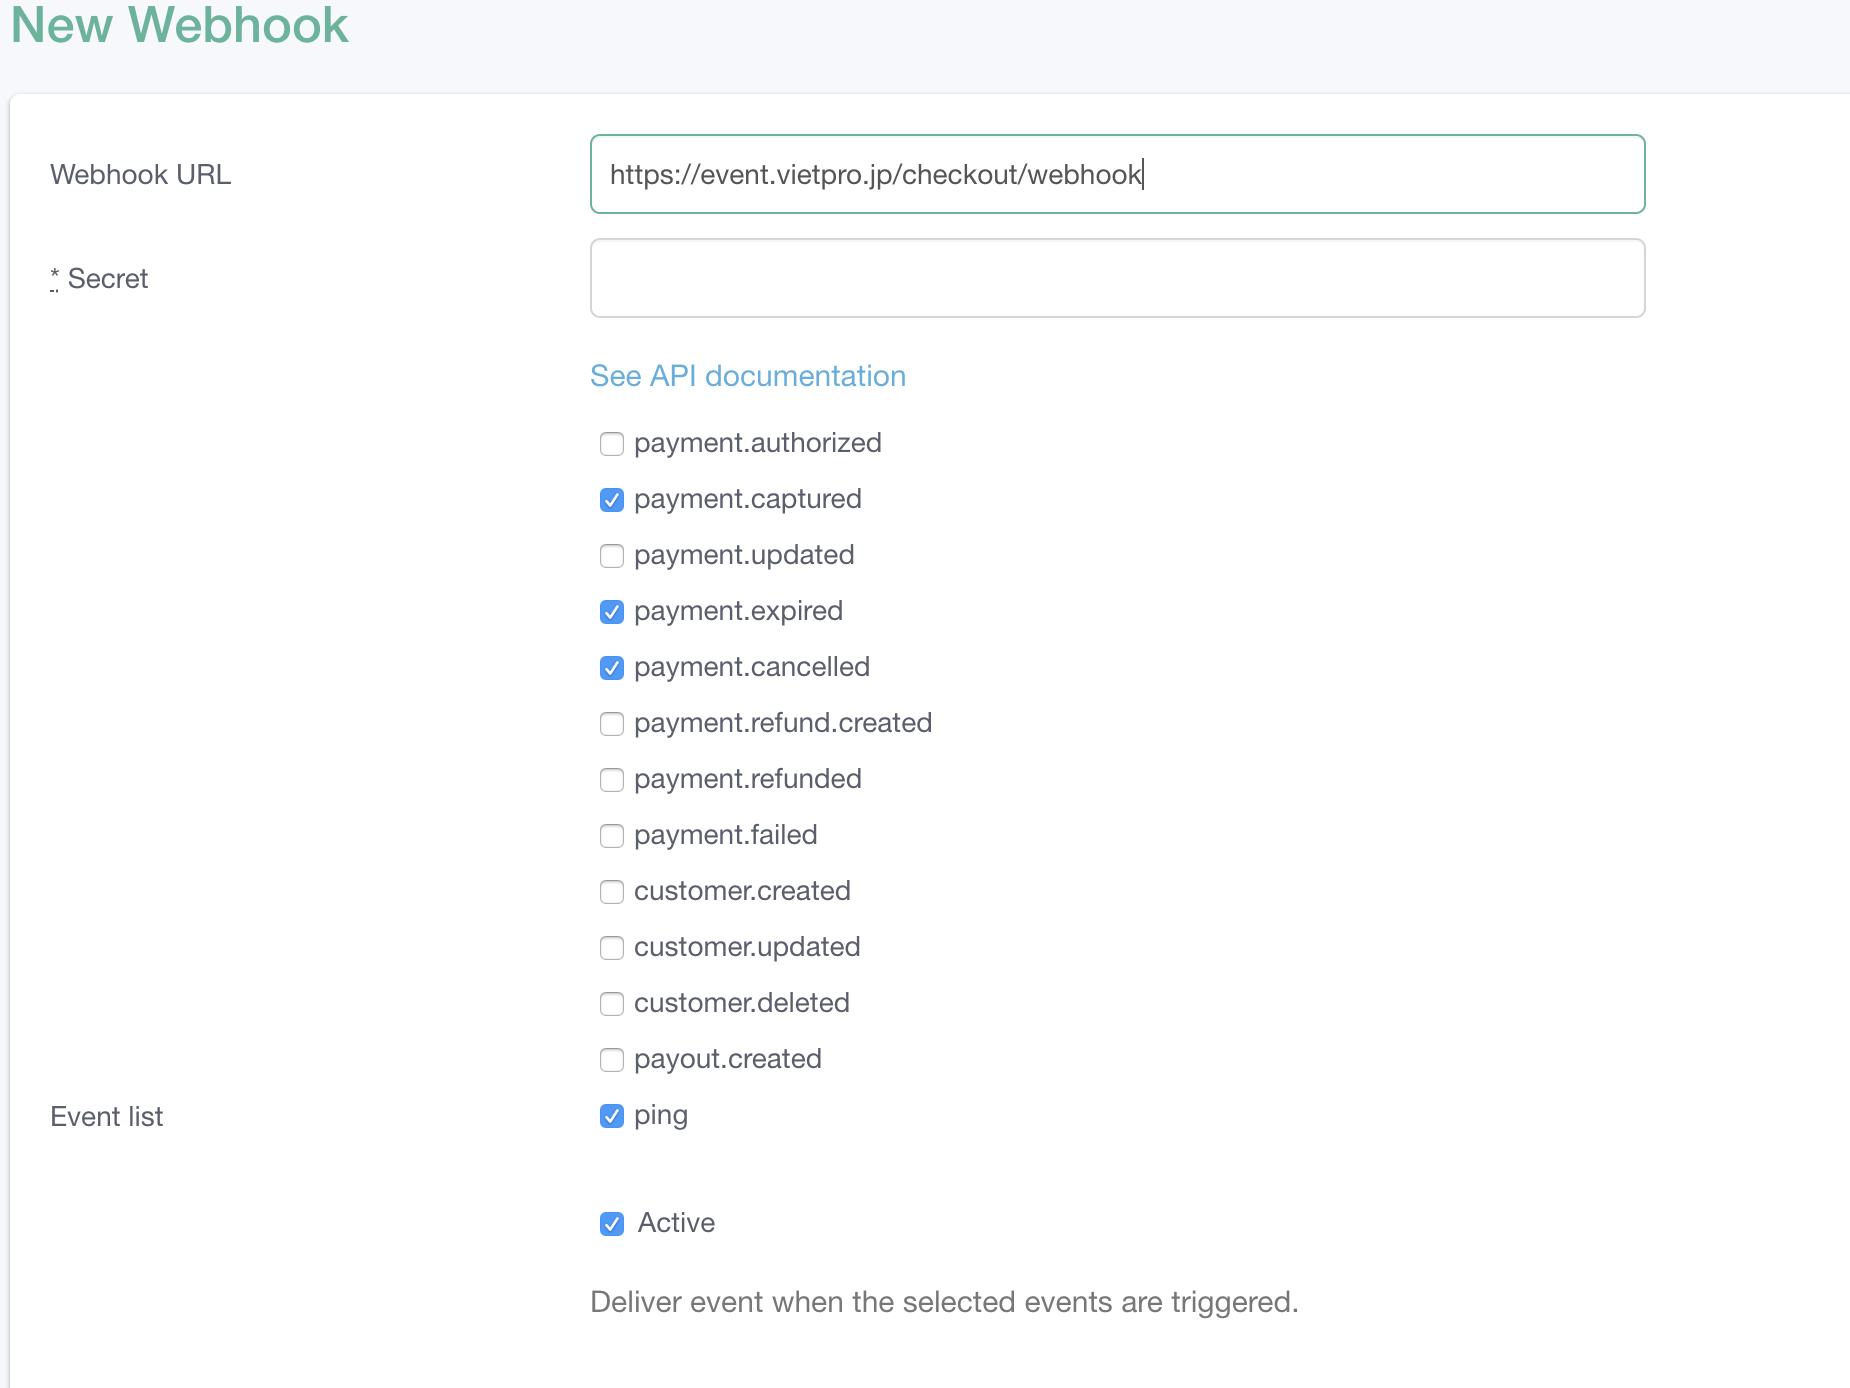Disable the payment.expired event
The image size is (1850, 1388).
point(612,612)
